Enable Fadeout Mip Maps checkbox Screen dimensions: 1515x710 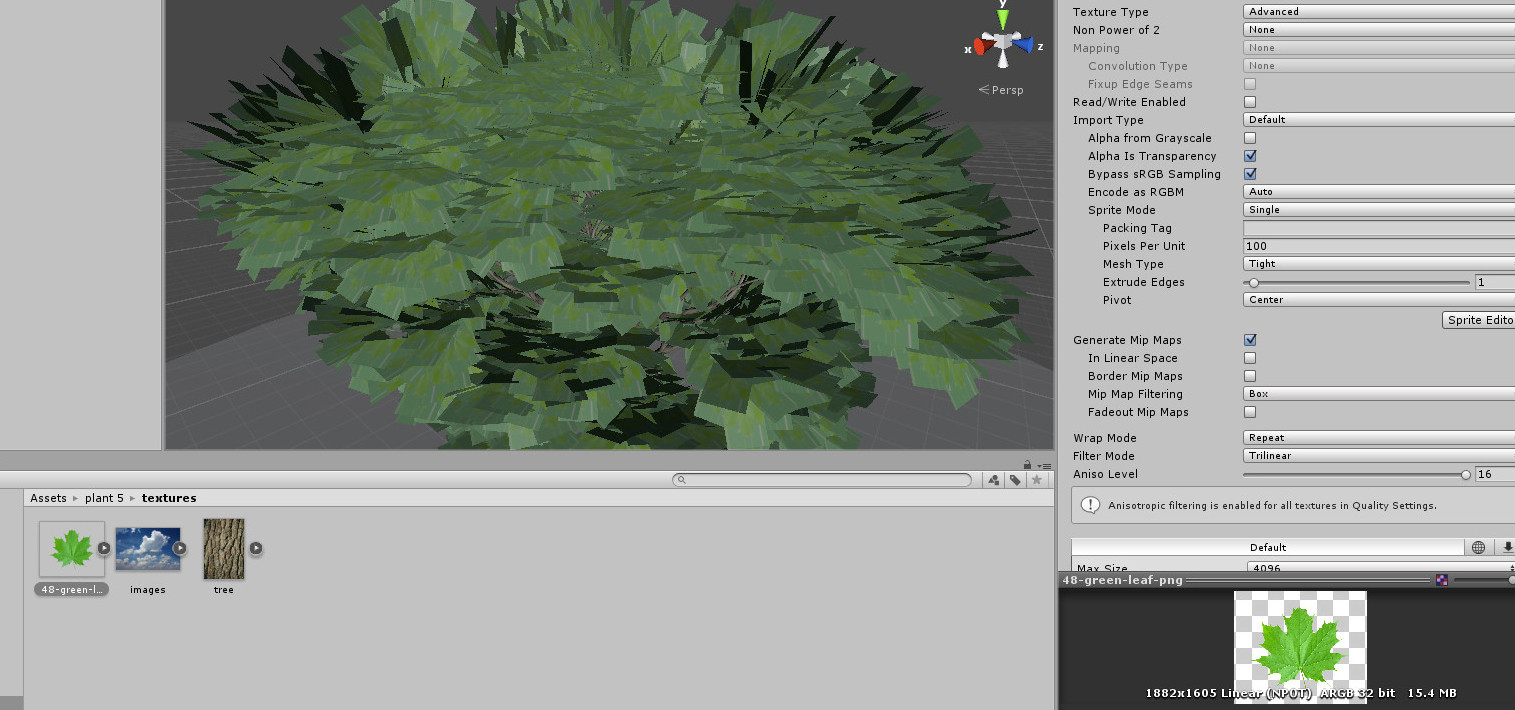(1250, 412)
